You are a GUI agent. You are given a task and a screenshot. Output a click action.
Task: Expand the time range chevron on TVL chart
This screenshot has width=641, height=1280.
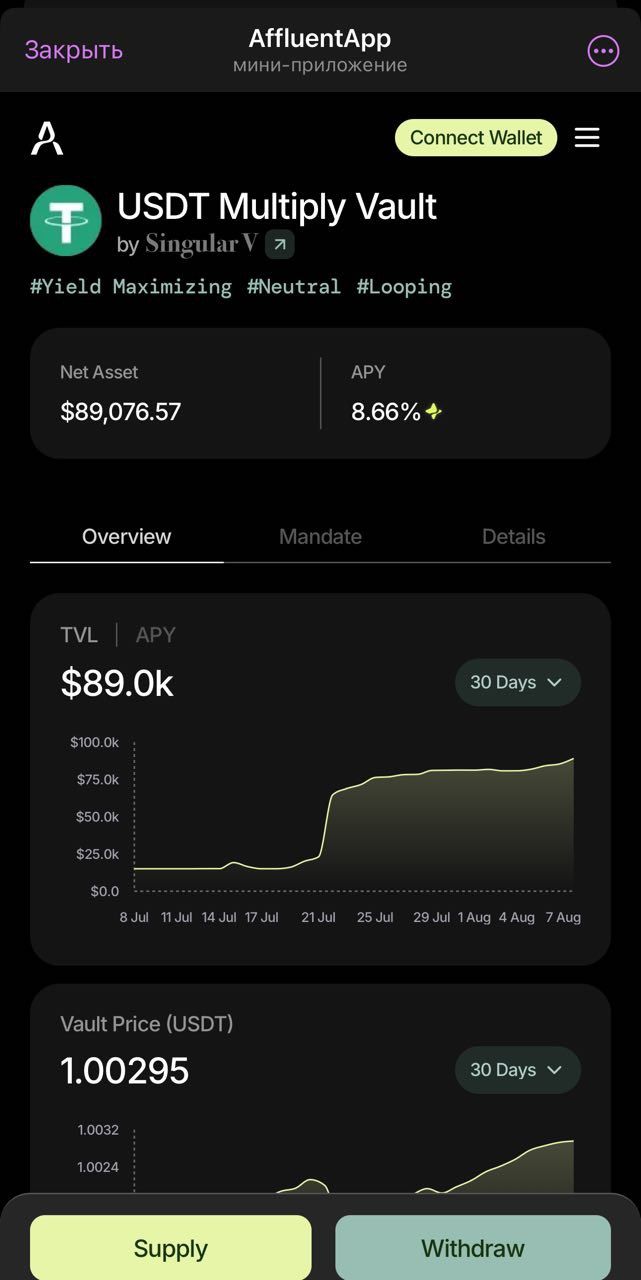pos(554,682)
